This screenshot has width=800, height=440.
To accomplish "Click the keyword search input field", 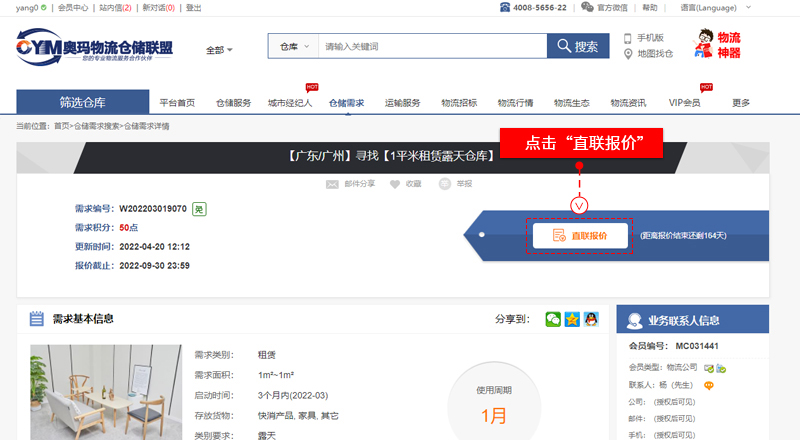I will point(430,47).
